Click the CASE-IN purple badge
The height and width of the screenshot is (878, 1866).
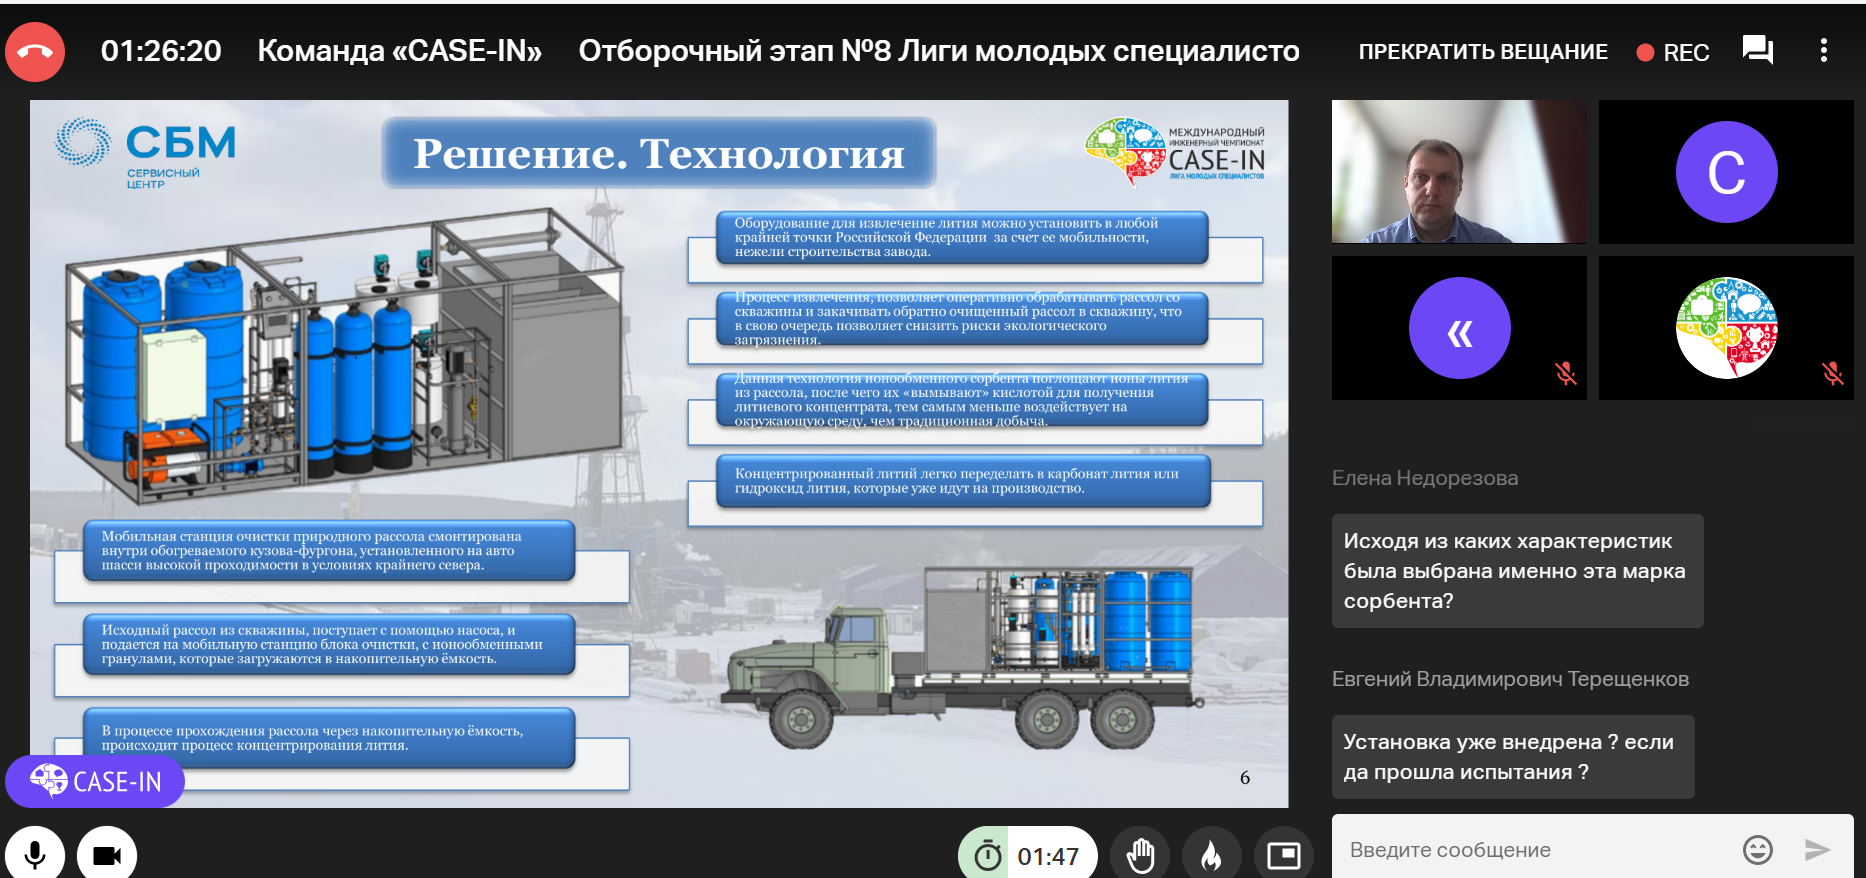pyautogui.click(x=95, y=781)
